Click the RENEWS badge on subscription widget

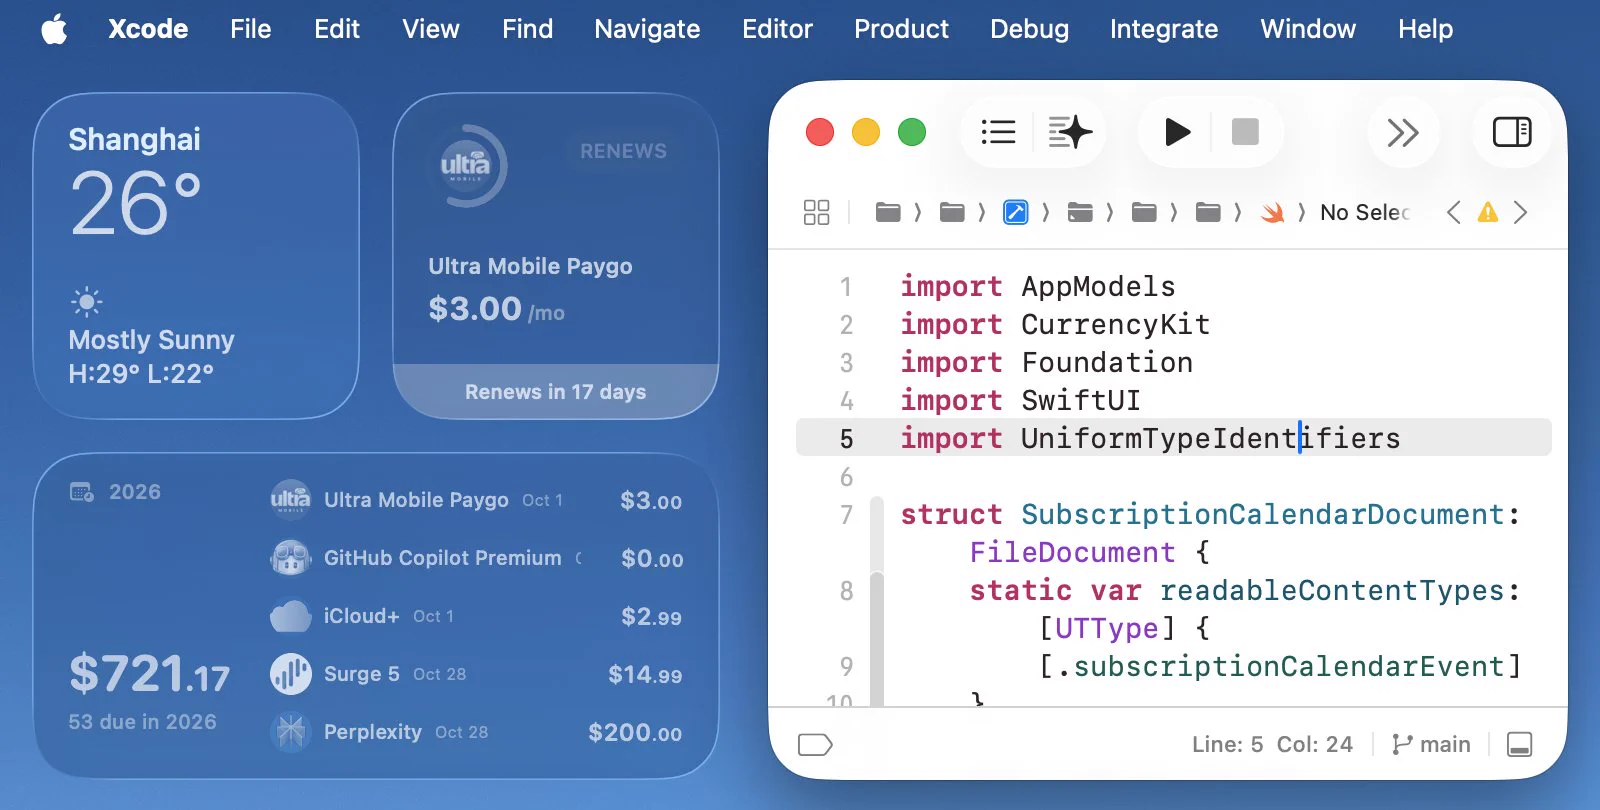[623, 151]
